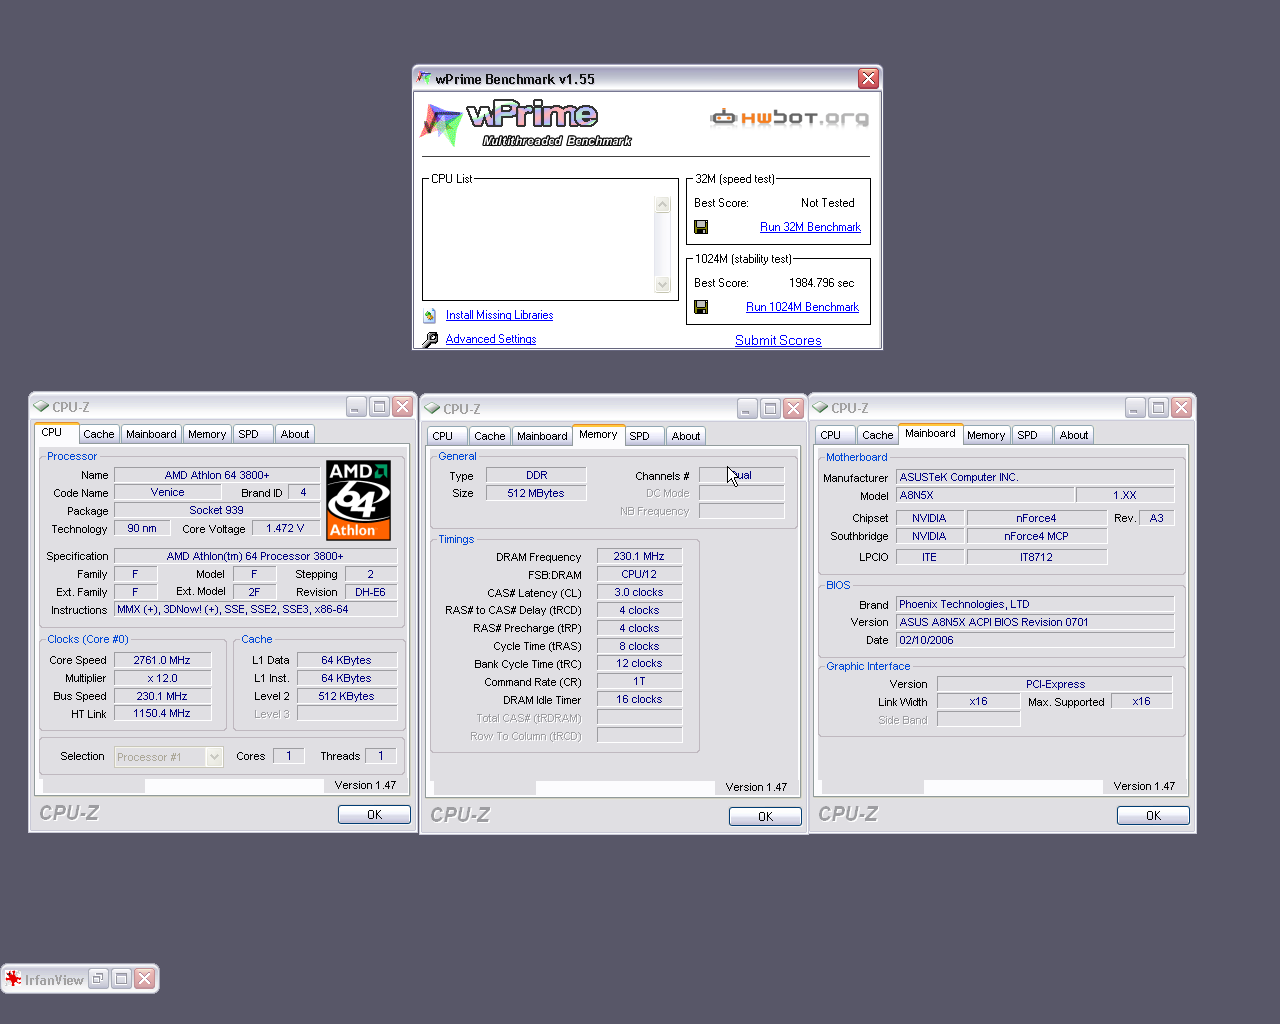Viewport: 1280px width, 1024px height.
Task: Click the title icon of the middle CPU-Z window
Action: [x=432, y=408]
